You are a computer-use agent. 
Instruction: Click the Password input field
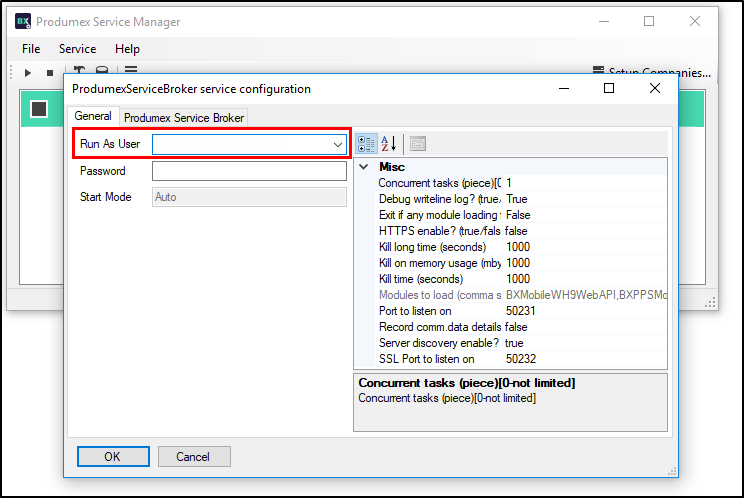(249, 171)
